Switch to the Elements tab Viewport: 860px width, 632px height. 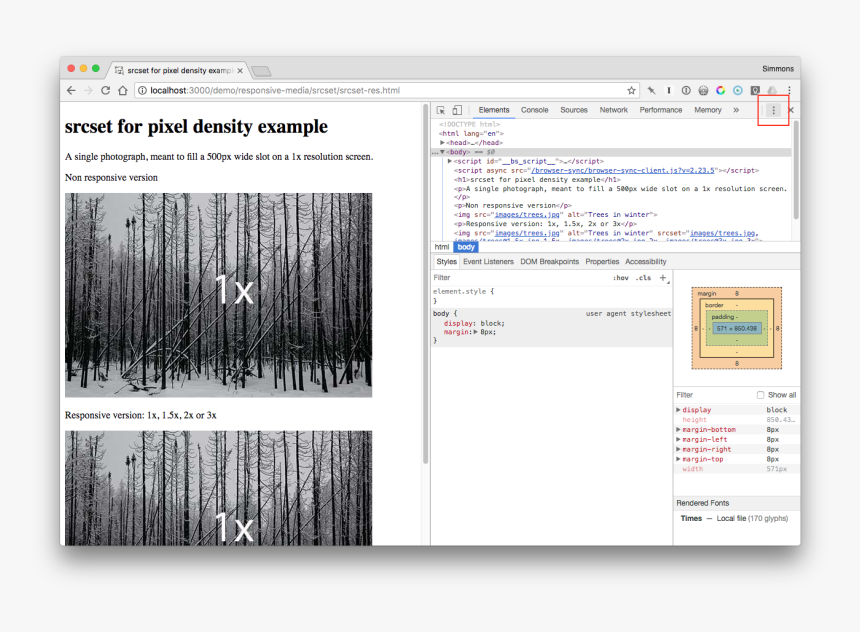click(494, 110)
